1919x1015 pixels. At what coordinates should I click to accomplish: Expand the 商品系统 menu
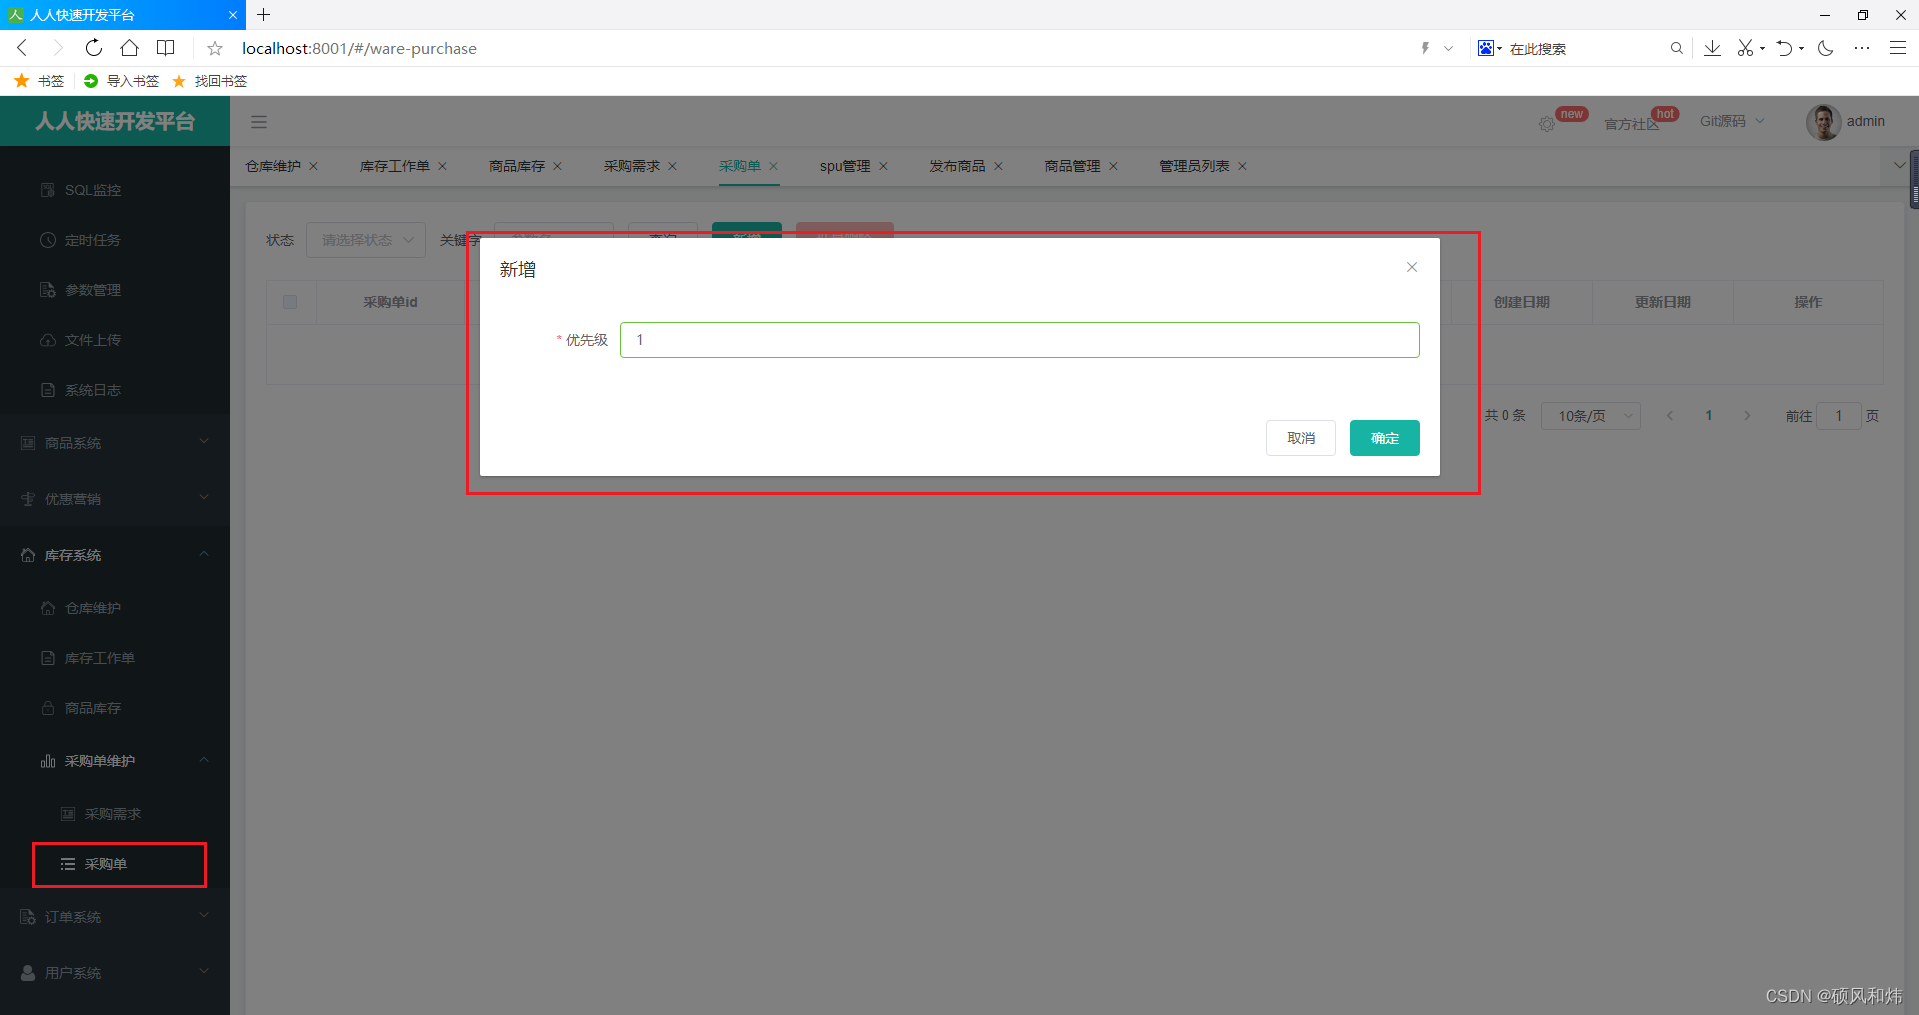pyautogui.click(x=115, y=443)
